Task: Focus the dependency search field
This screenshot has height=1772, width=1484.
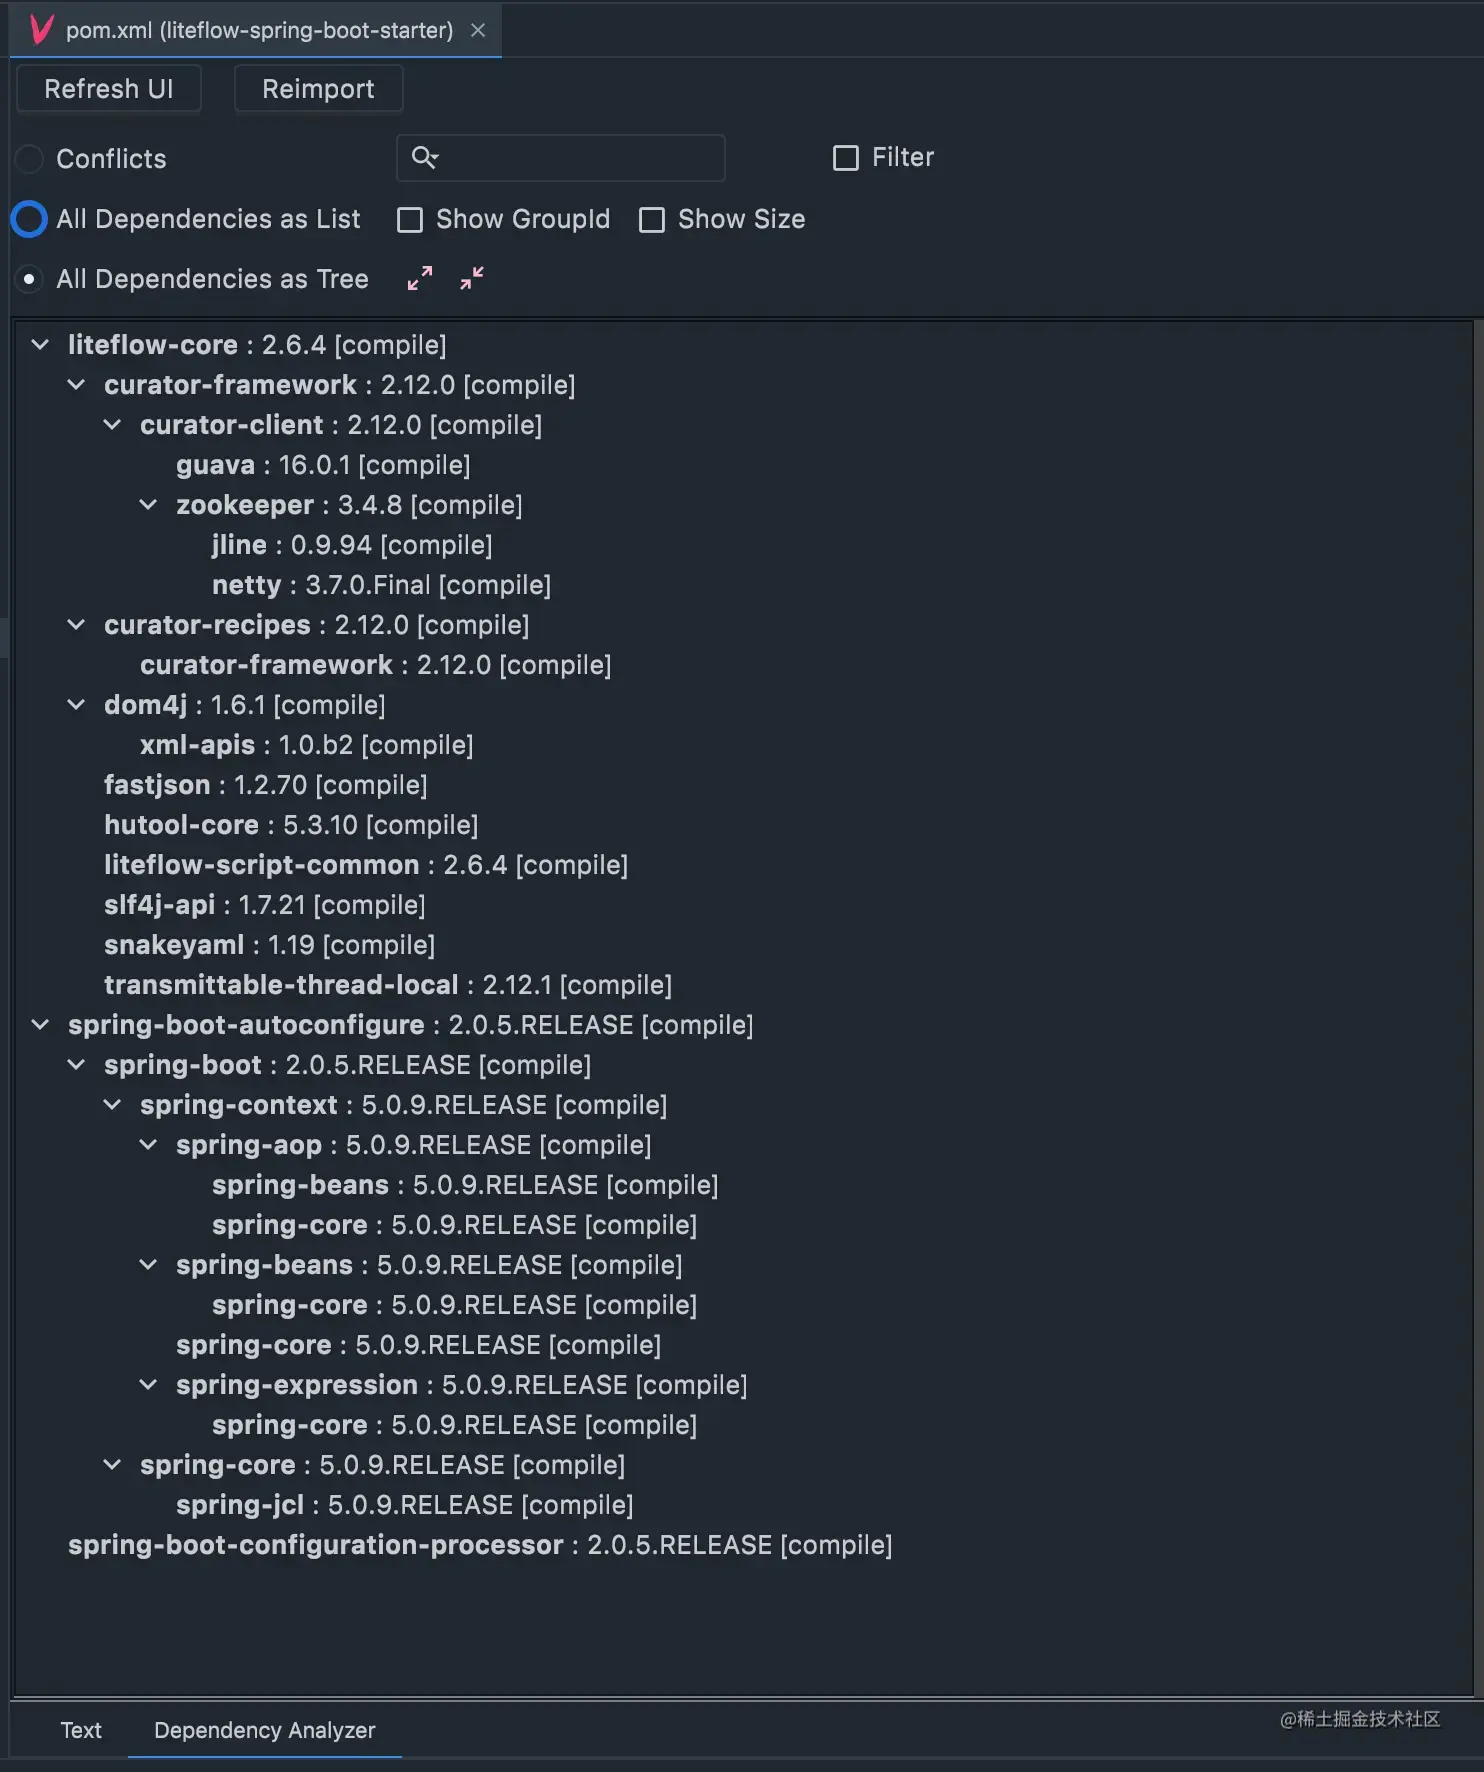Action: pyautogui.click(x=561, y=158)
